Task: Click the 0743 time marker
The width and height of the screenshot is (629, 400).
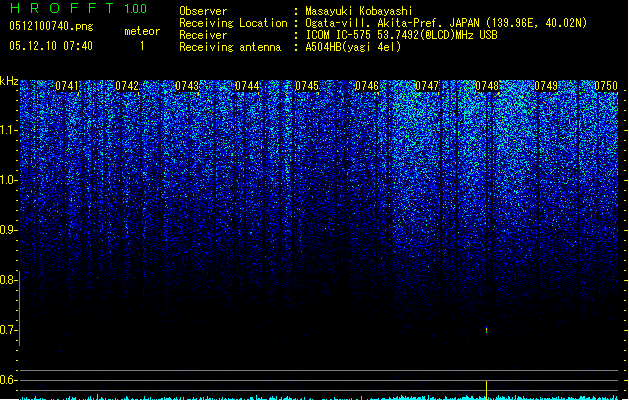Action: 187,86
